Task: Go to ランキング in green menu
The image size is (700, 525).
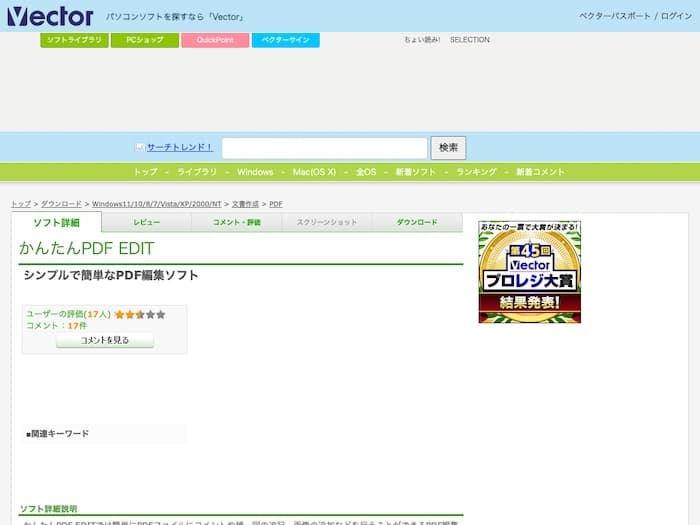Action: 476,172
